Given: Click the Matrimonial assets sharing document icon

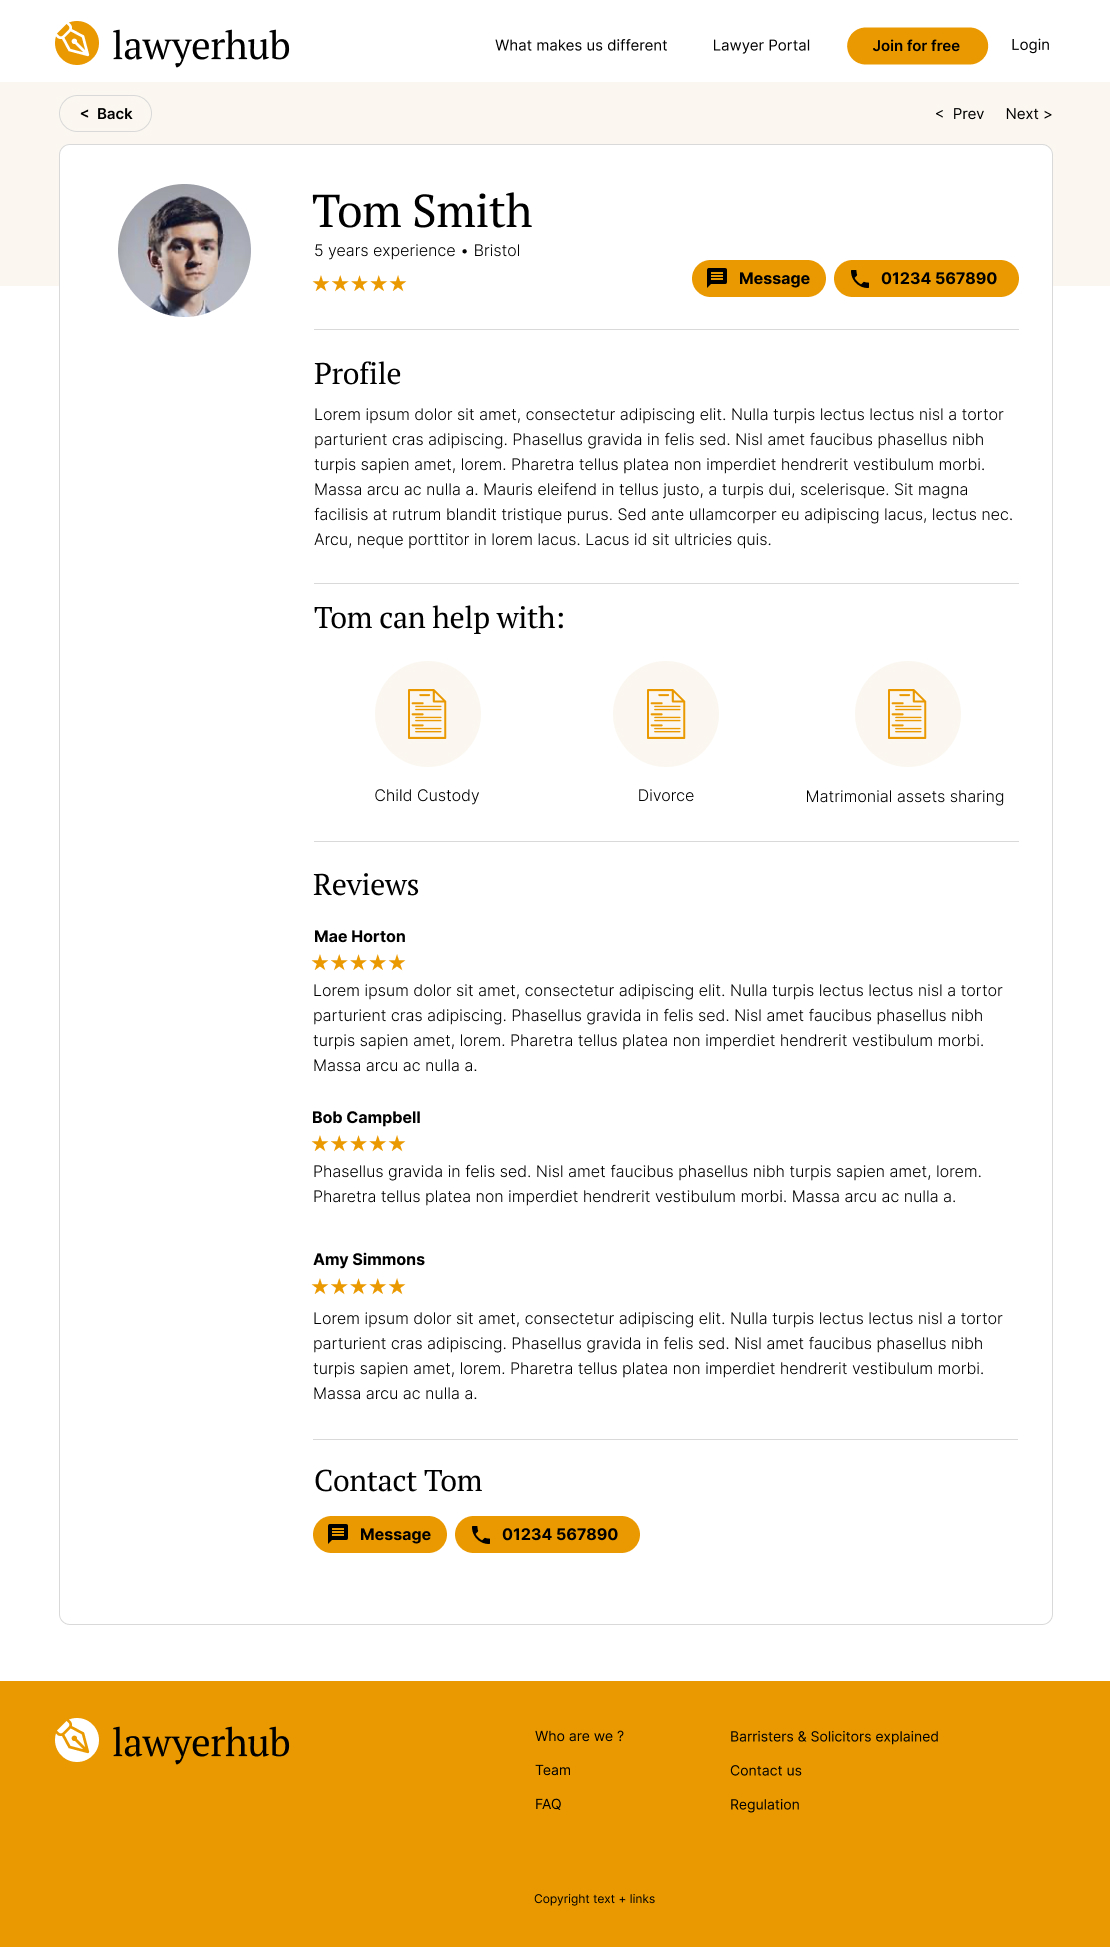Looking at the screenshot, I should (907, 713).
